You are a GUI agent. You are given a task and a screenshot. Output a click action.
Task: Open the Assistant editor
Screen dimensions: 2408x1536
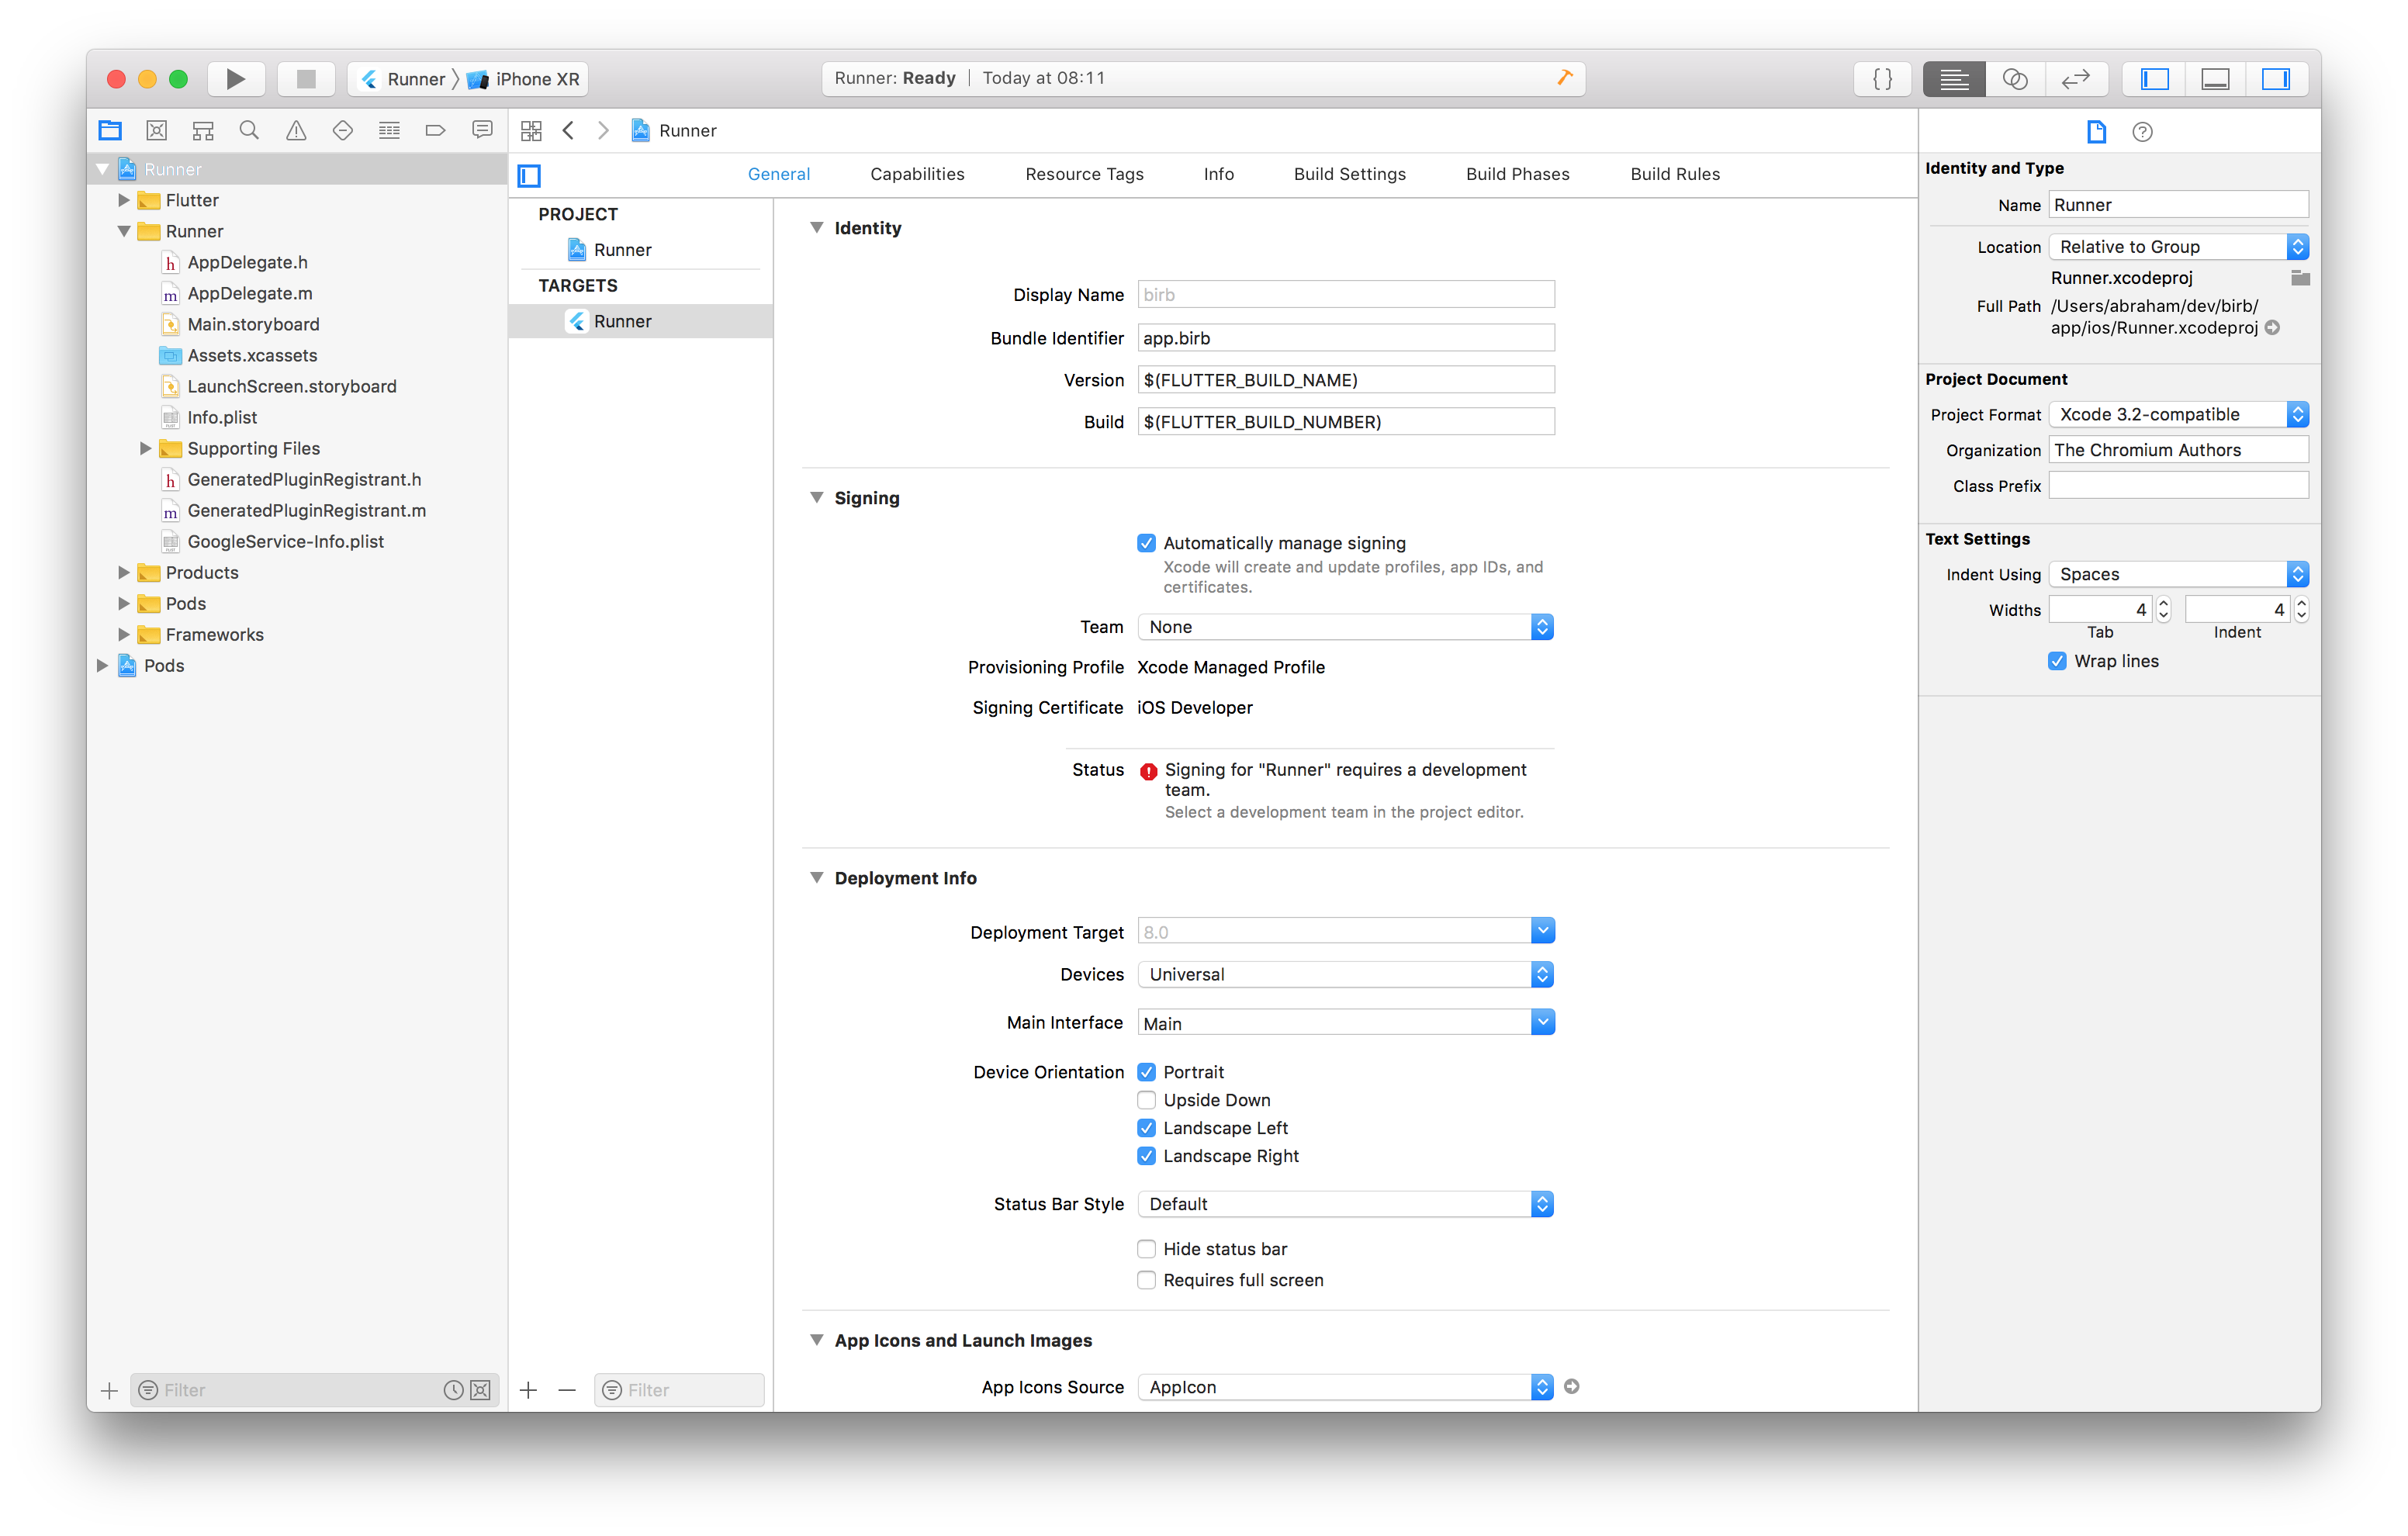pos(2016,79)
